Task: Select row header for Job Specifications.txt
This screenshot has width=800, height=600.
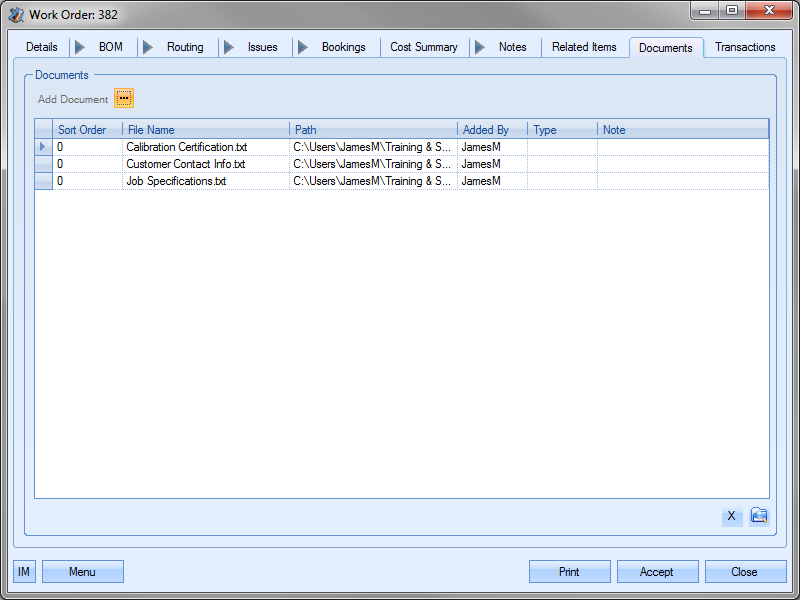Action: (44, 181)
